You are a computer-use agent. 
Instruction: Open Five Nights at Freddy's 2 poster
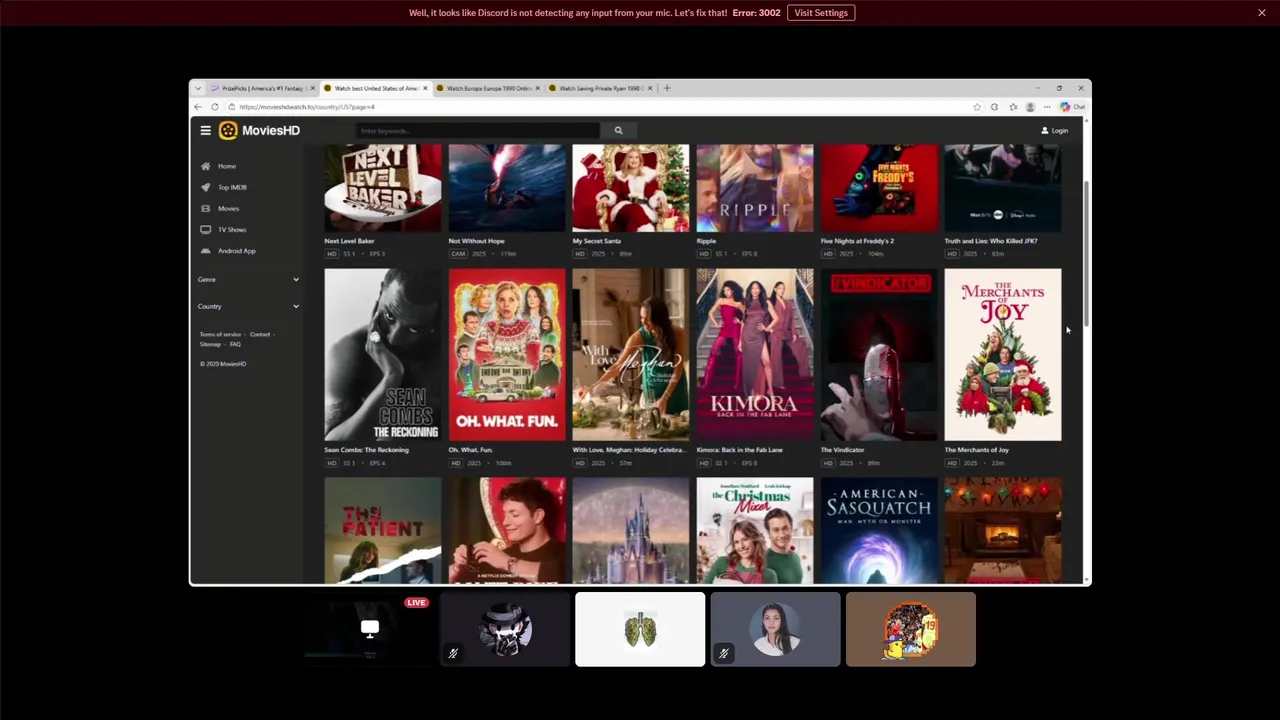[x=878, y=188]
